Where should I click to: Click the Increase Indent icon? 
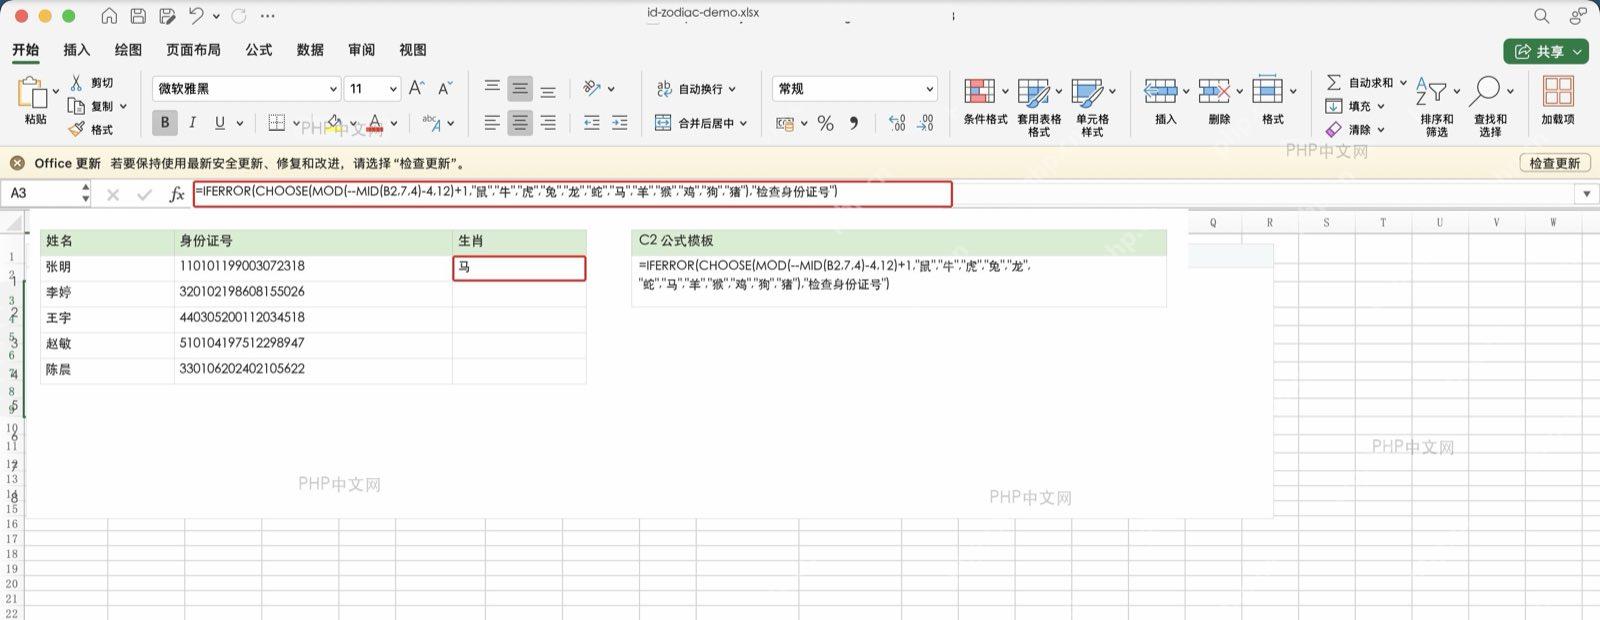pos(620,123)
